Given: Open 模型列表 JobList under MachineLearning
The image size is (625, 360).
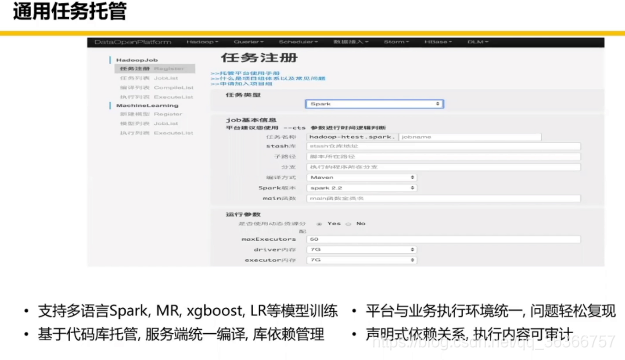Looking at the screenshot, I should click(149, 124).
